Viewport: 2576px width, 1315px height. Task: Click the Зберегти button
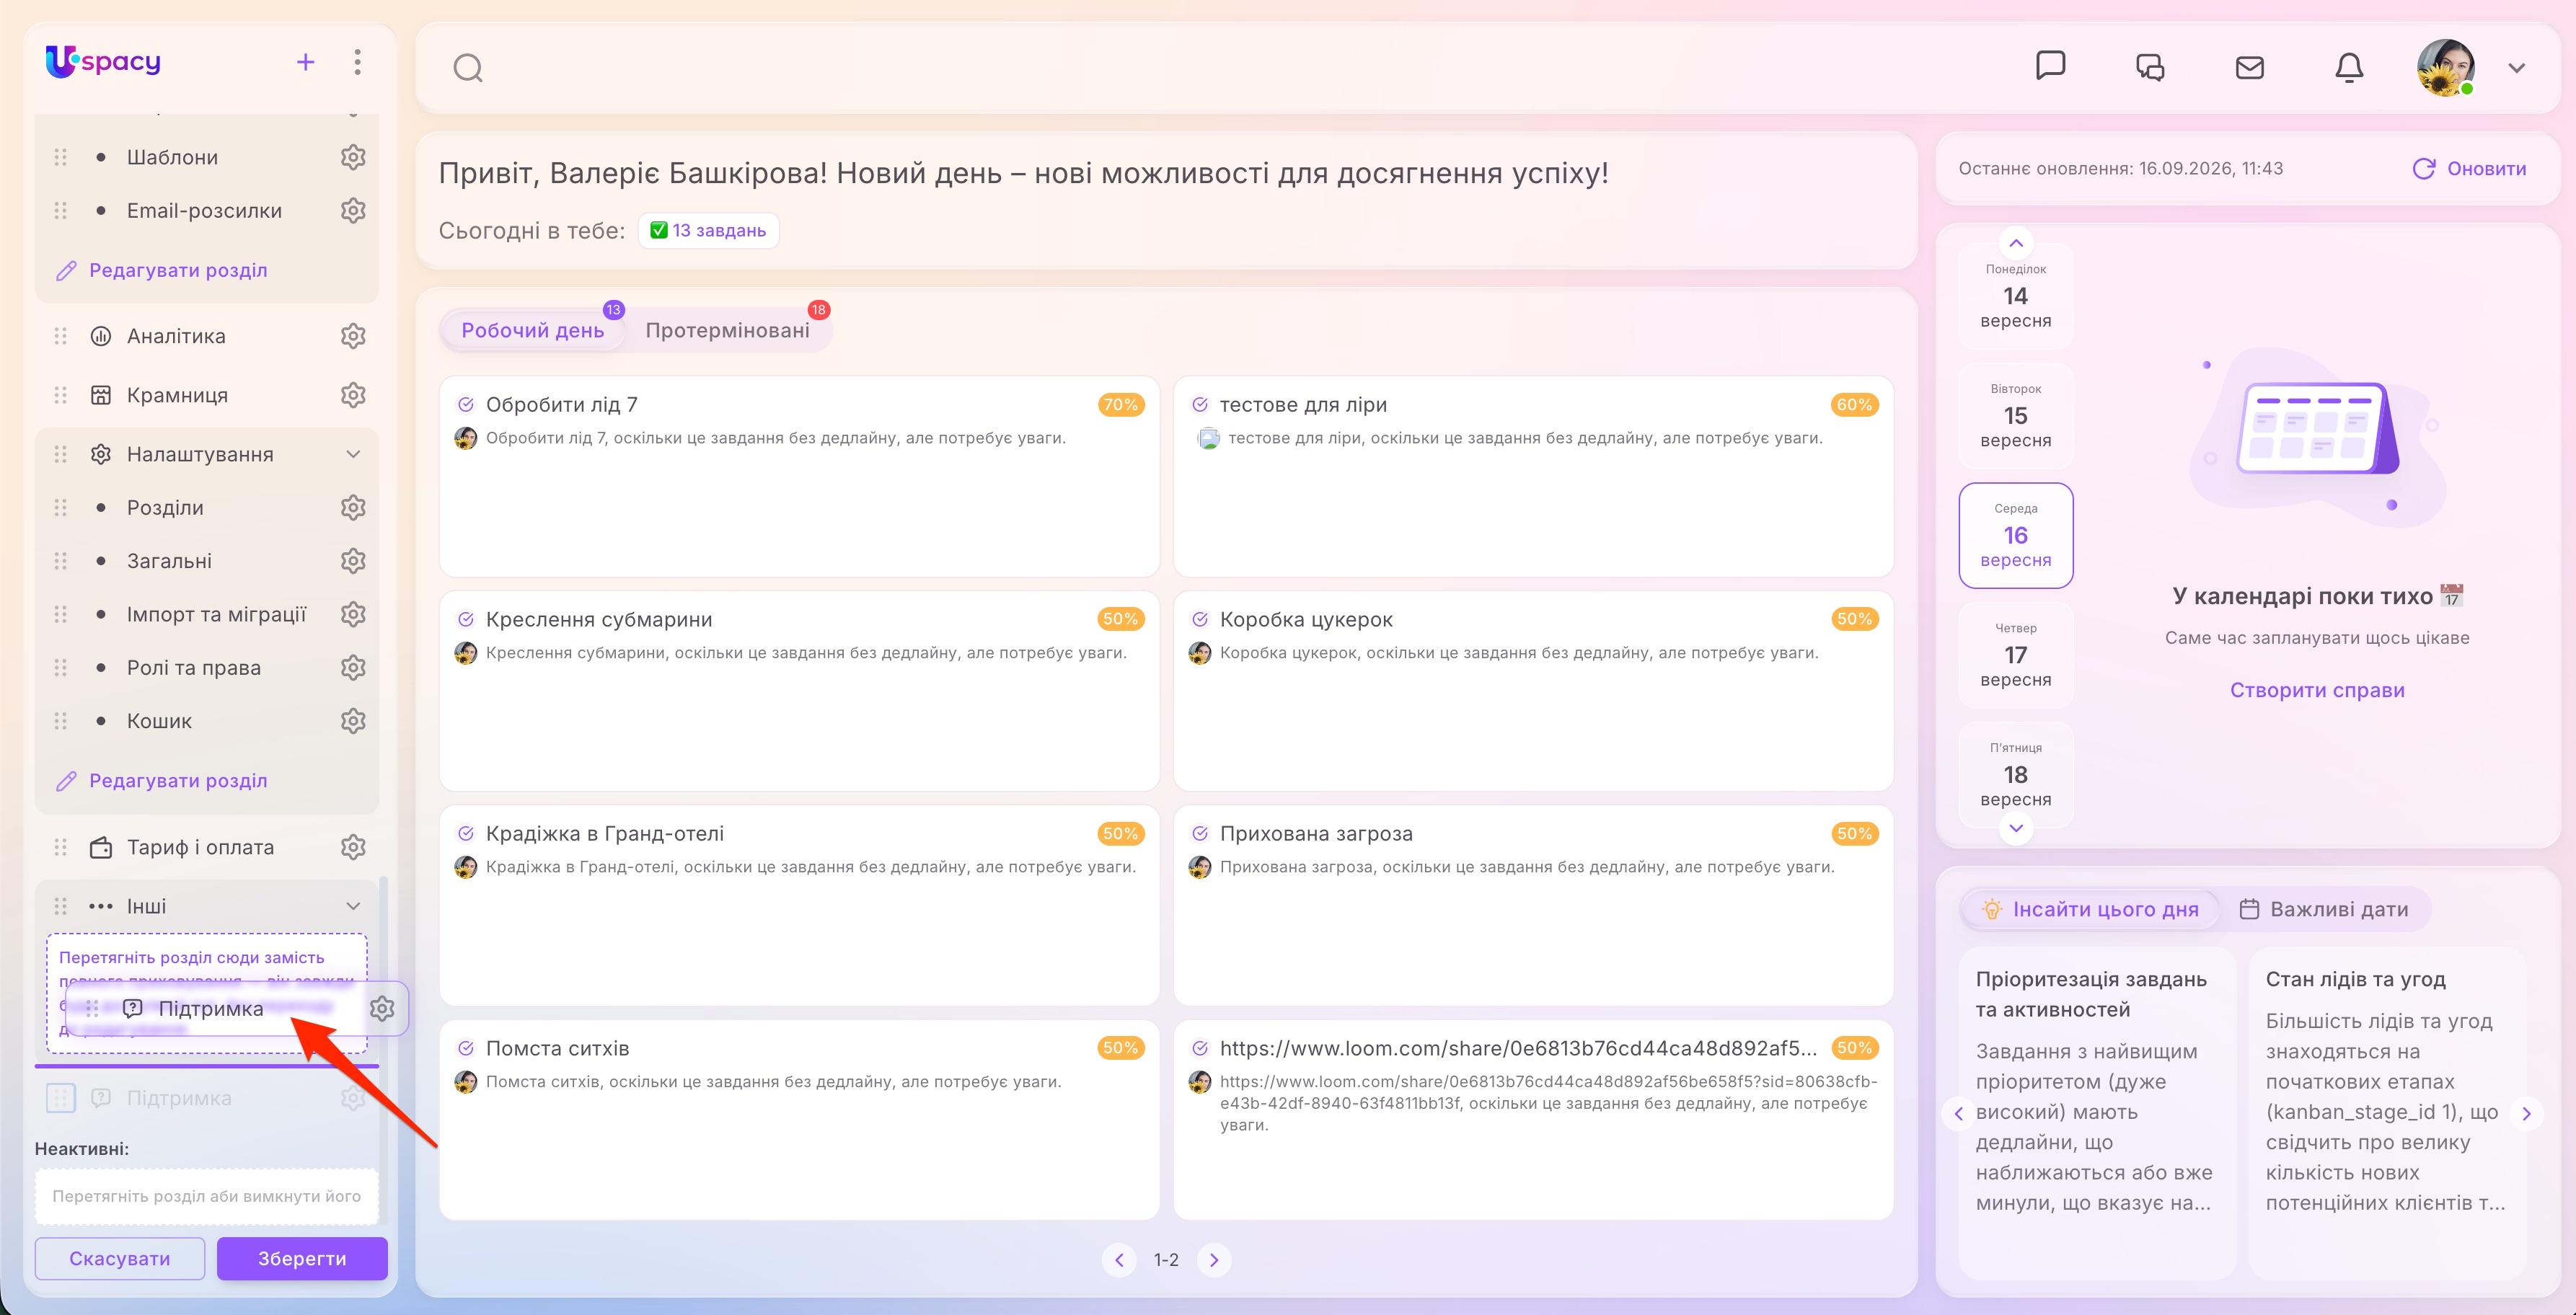pyautogui.click(x=302, y=1258)
